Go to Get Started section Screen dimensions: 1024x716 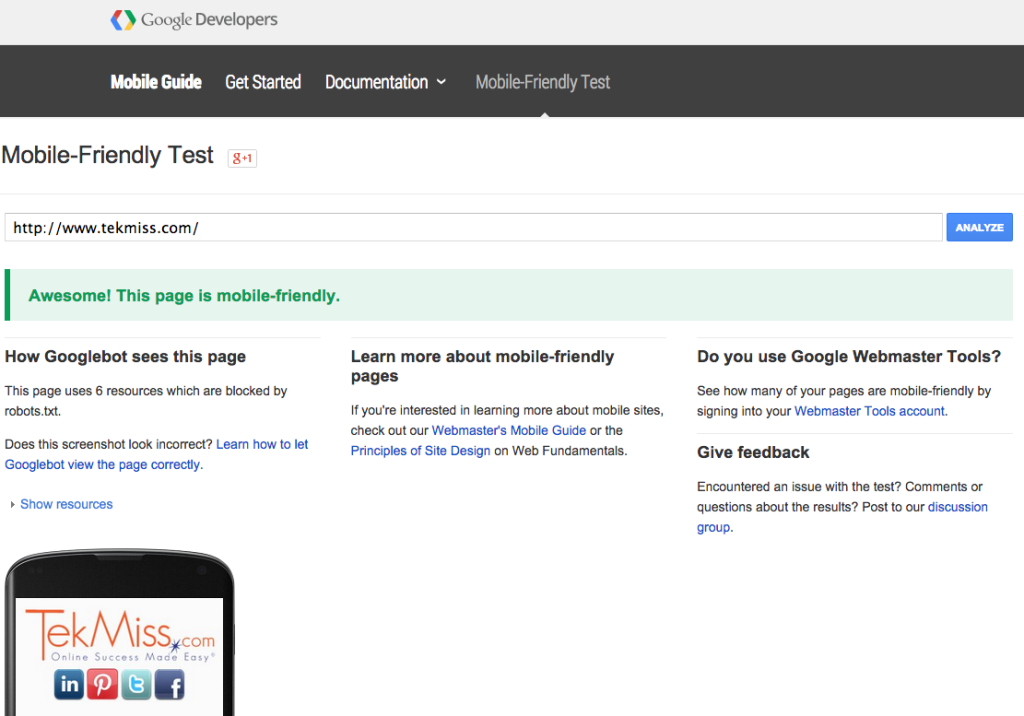click(263, 82)
